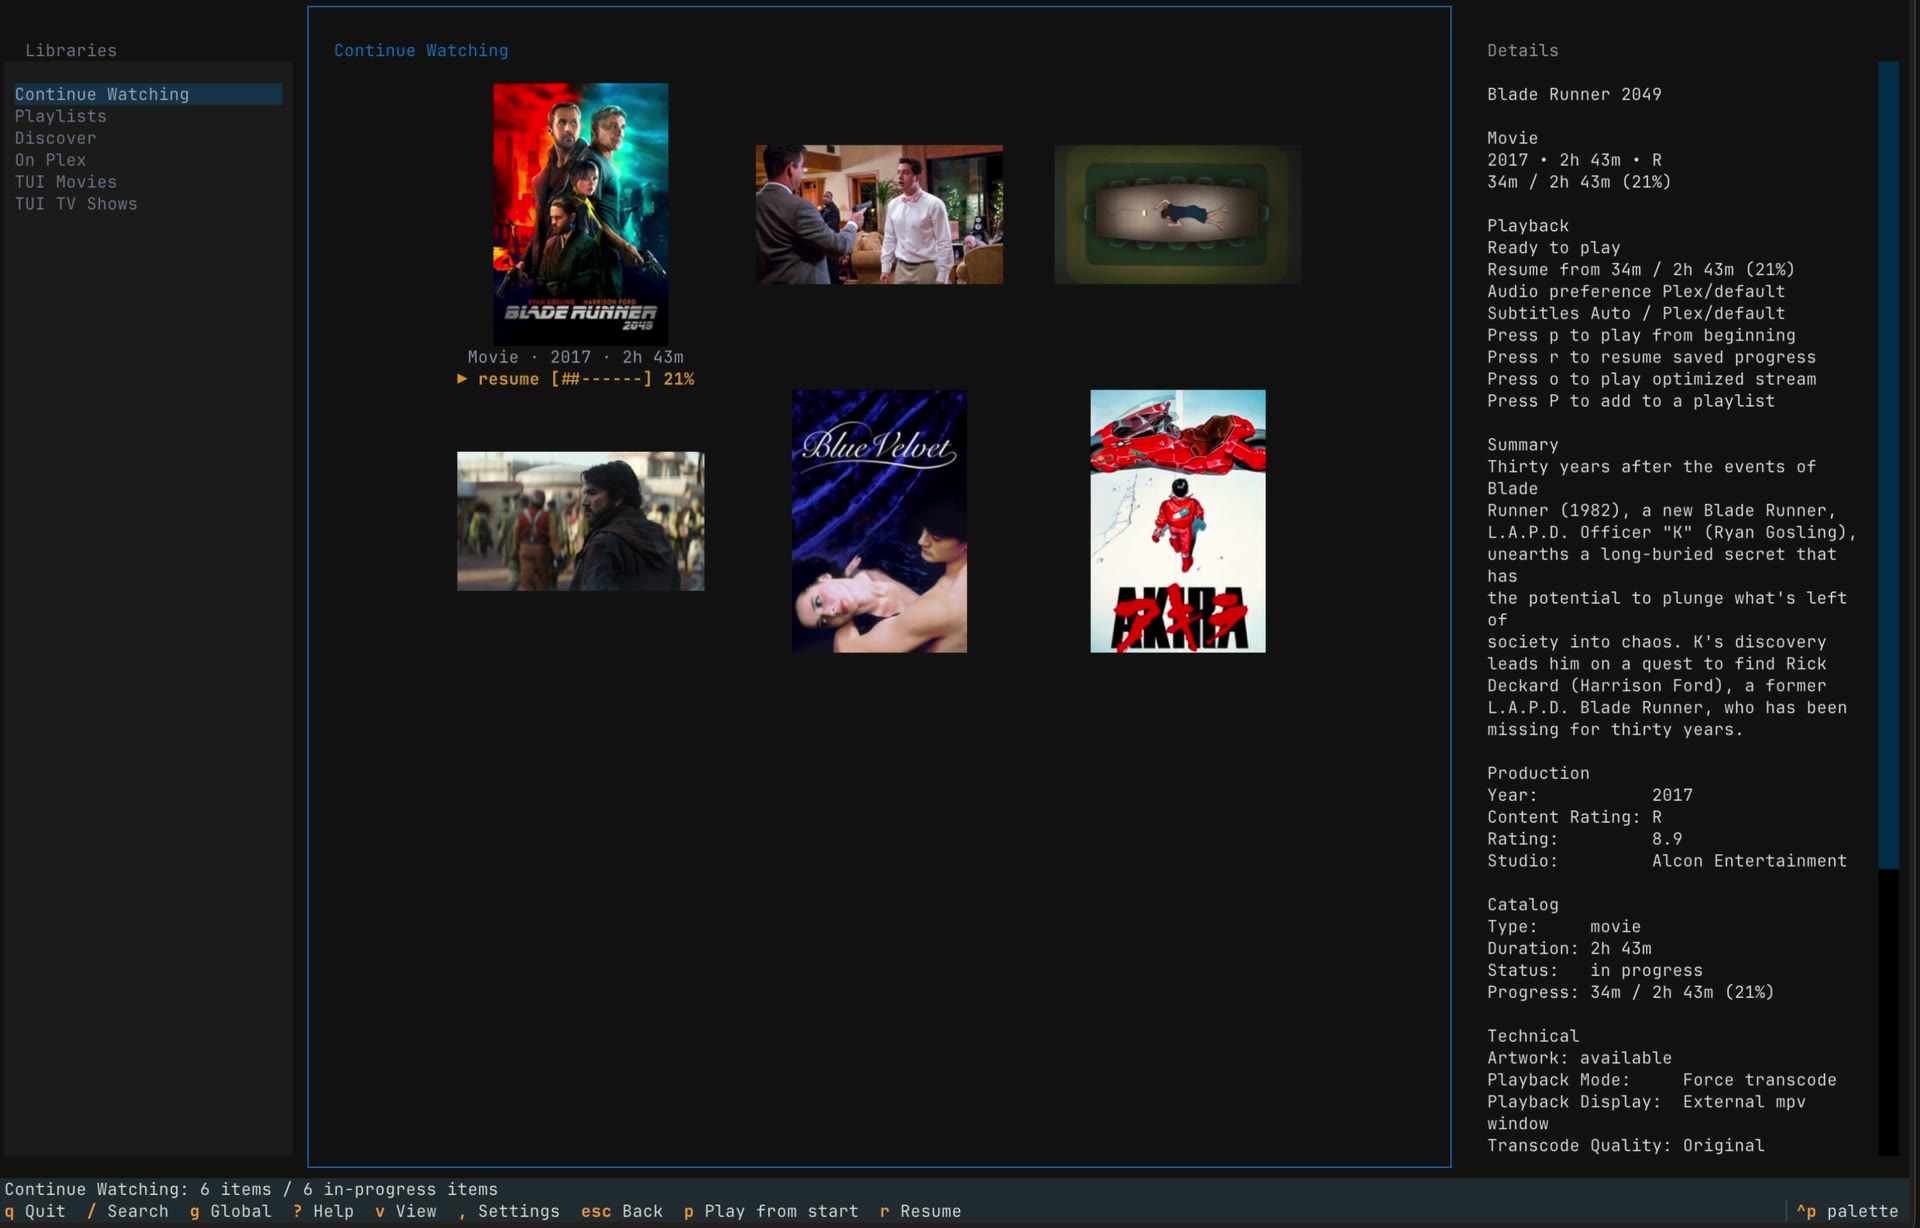Click 'Press o to play optimized stream'
The image size is (1920, 1228).
(x=1651, y=379)
